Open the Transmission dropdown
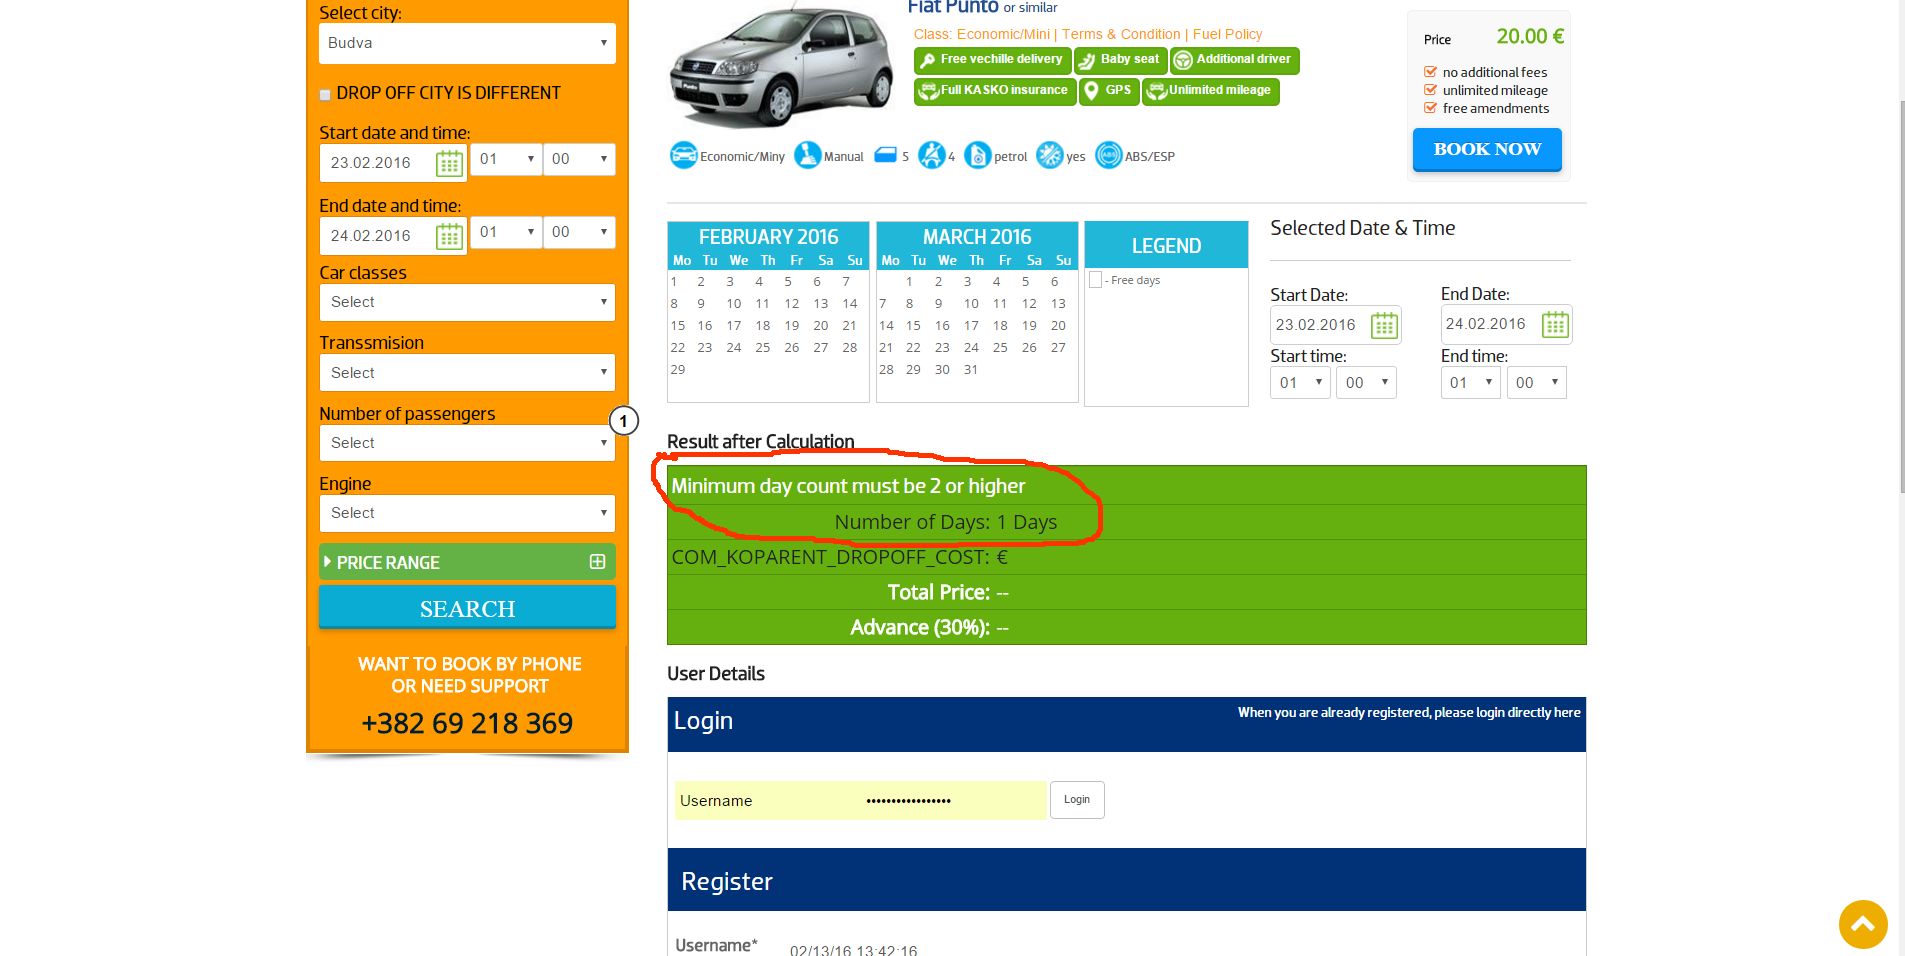Image resolution: width=1905 pixels, height=956 pixels. click(467, 373)
